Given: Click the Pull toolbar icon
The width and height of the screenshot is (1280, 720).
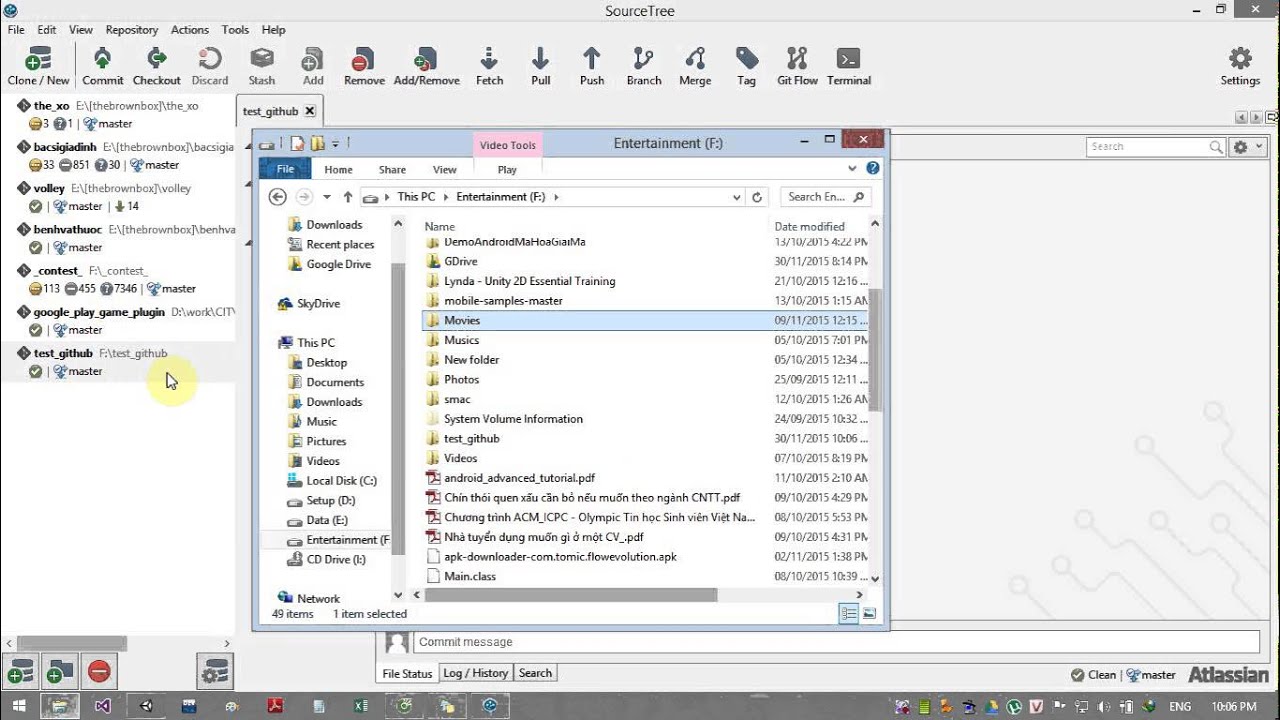Looking at the screenshot, I should pyautogui.click(x=540, y=66).
